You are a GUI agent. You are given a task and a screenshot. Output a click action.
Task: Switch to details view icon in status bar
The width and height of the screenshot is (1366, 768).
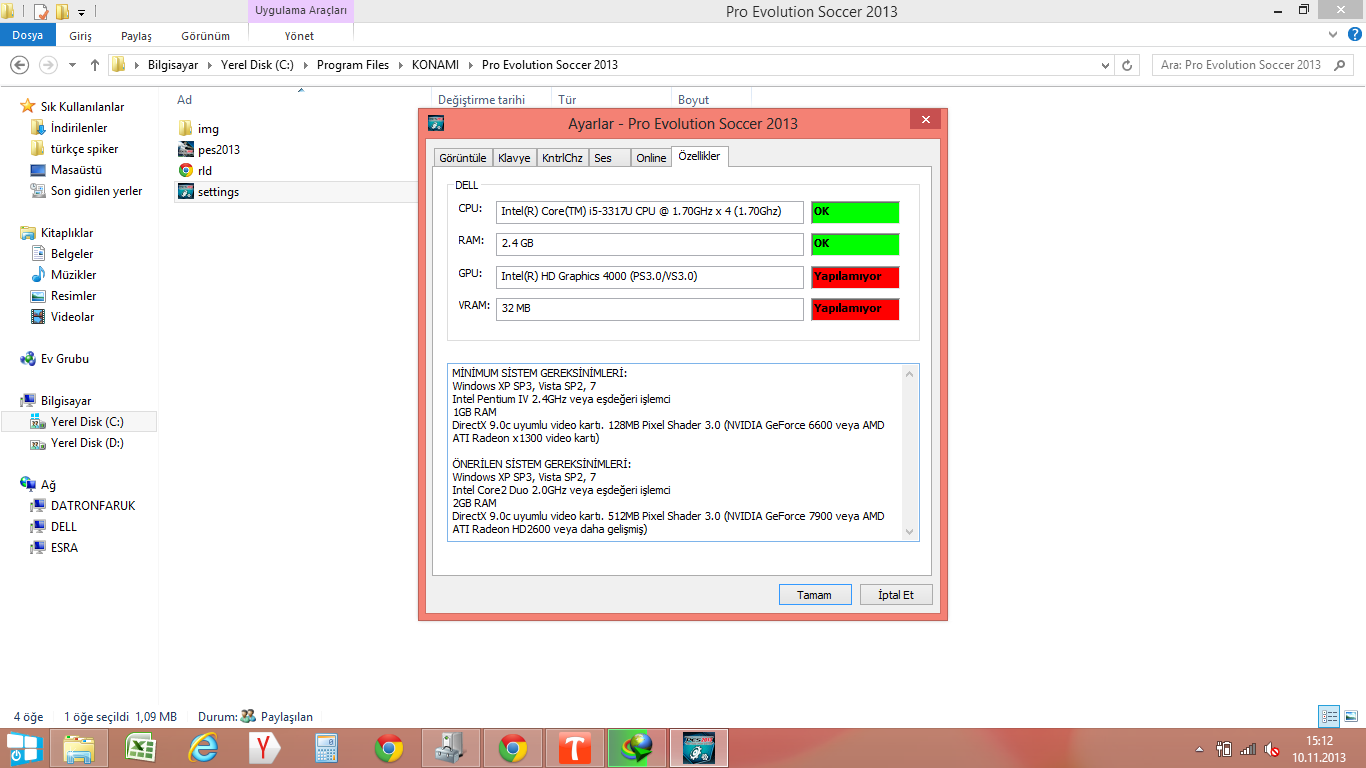pyautogui.click(x=1329, y=716)
